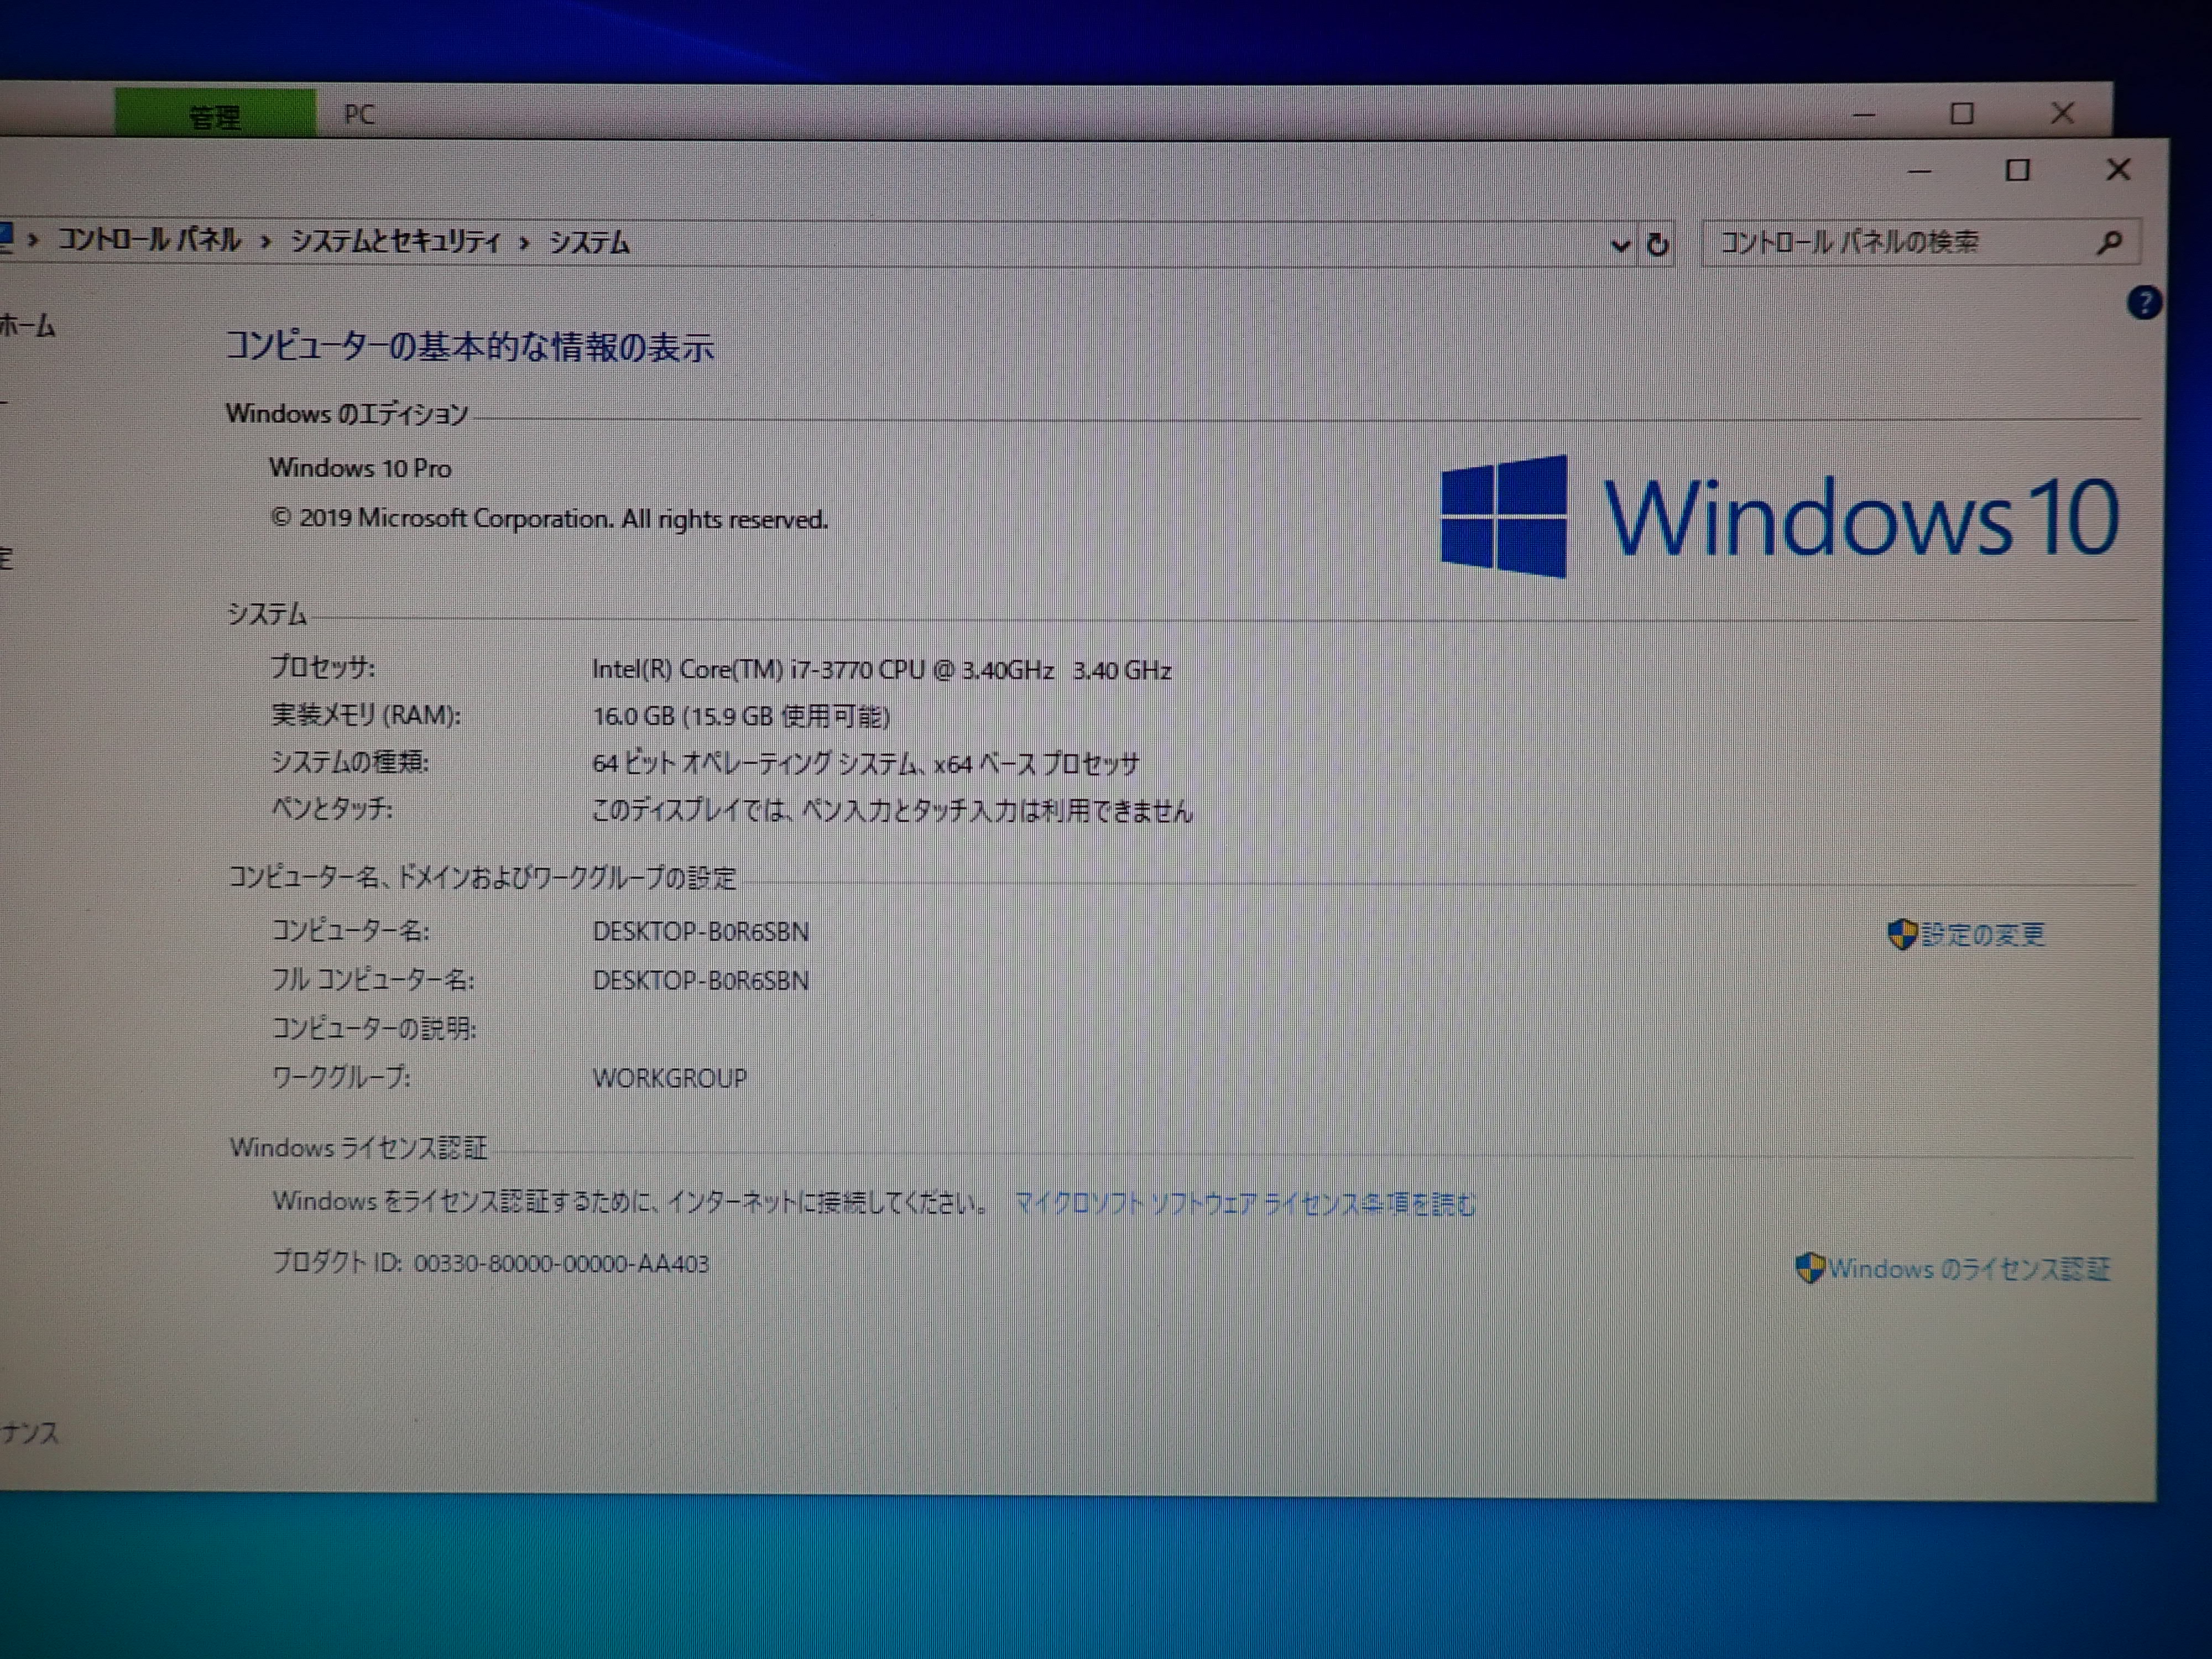
Task: Click 設定の変更 link
Action: pyautogui.click(x=1983, y=935)
